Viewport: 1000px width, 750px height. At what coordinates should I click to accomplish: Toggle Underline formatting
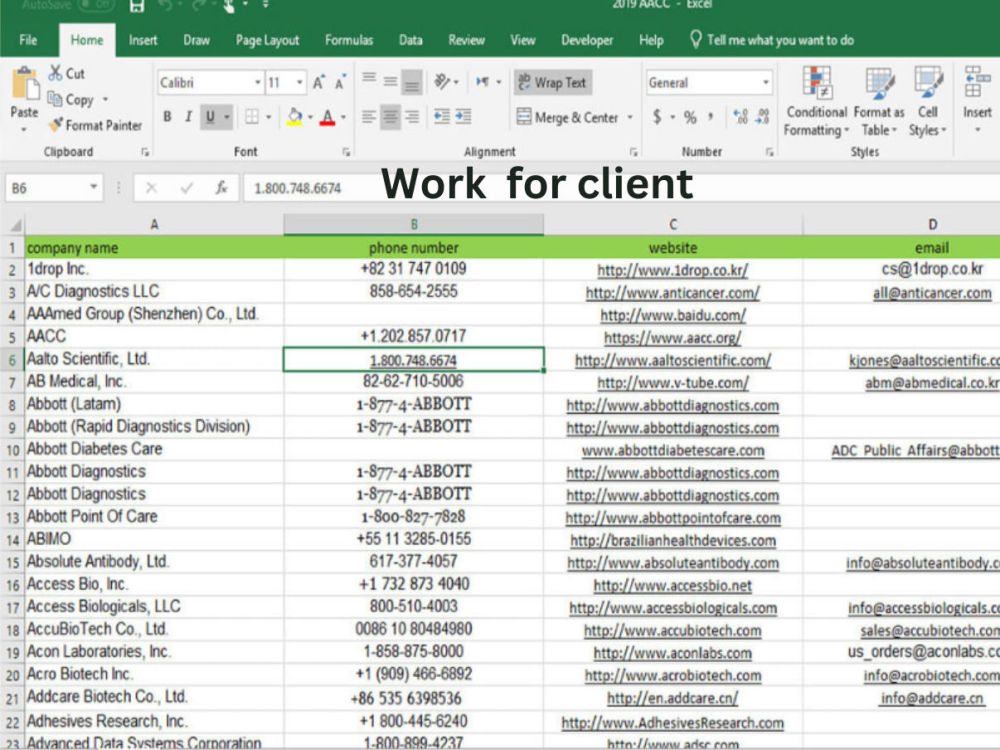click(x=209, y=117)
